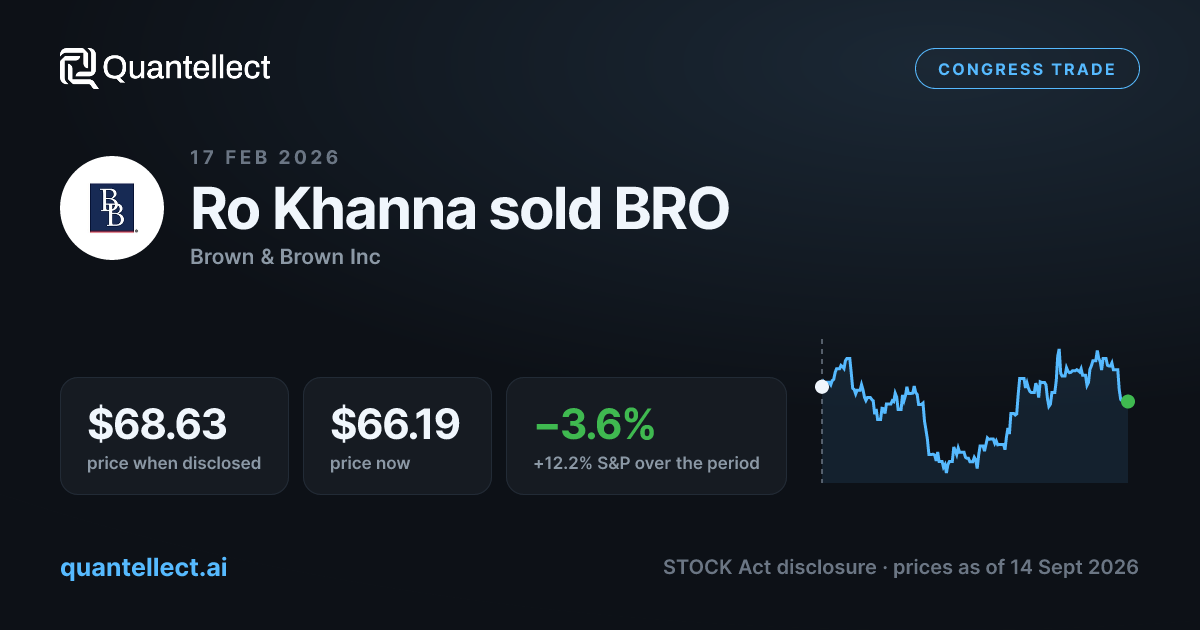This screenshot has width=1200, height=630.
Task: Click the white start dot on chart
Action: [x=822, y=386]
